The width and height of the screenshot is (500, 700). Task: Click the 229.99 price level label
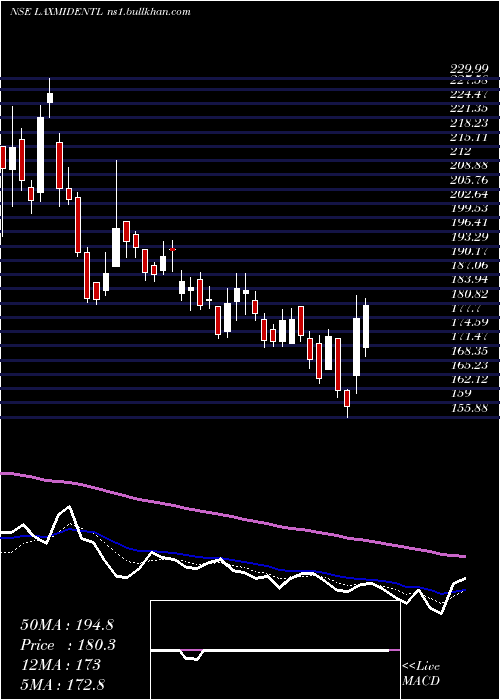pyautogui.click(x=468, y=69)
